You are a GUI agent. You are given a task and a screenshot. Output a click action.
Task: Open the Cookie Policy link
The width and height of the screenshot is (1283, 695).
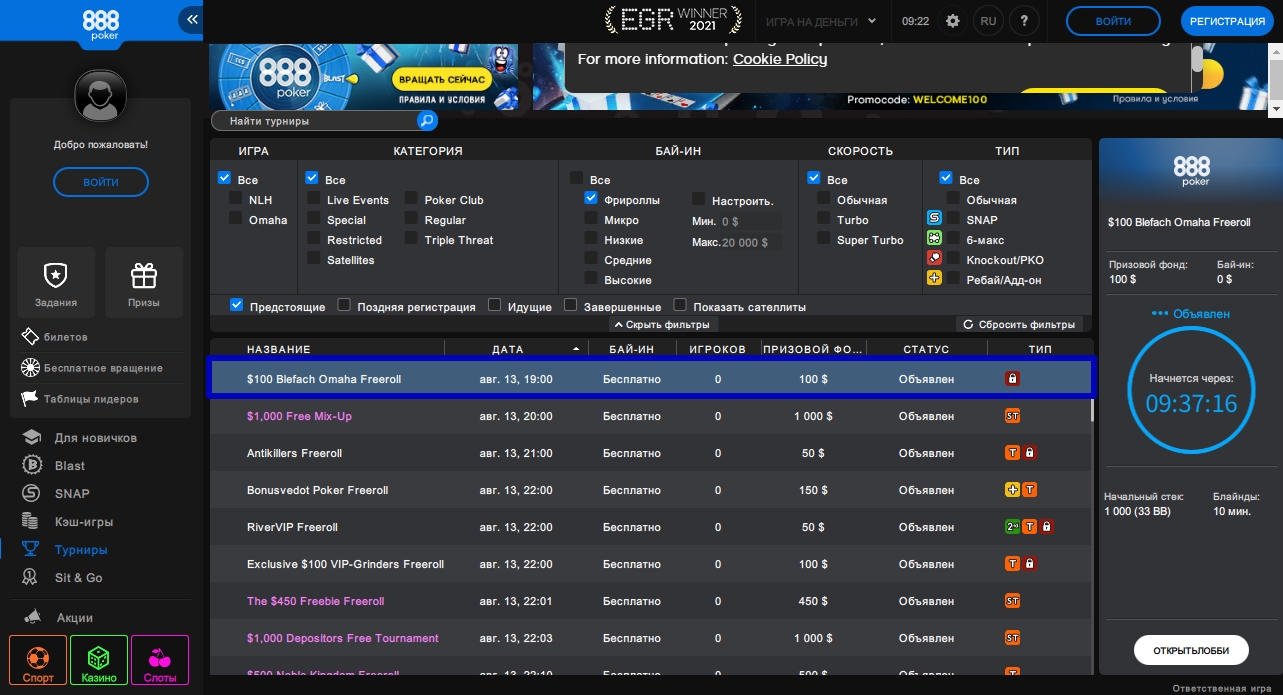(780, 59)
